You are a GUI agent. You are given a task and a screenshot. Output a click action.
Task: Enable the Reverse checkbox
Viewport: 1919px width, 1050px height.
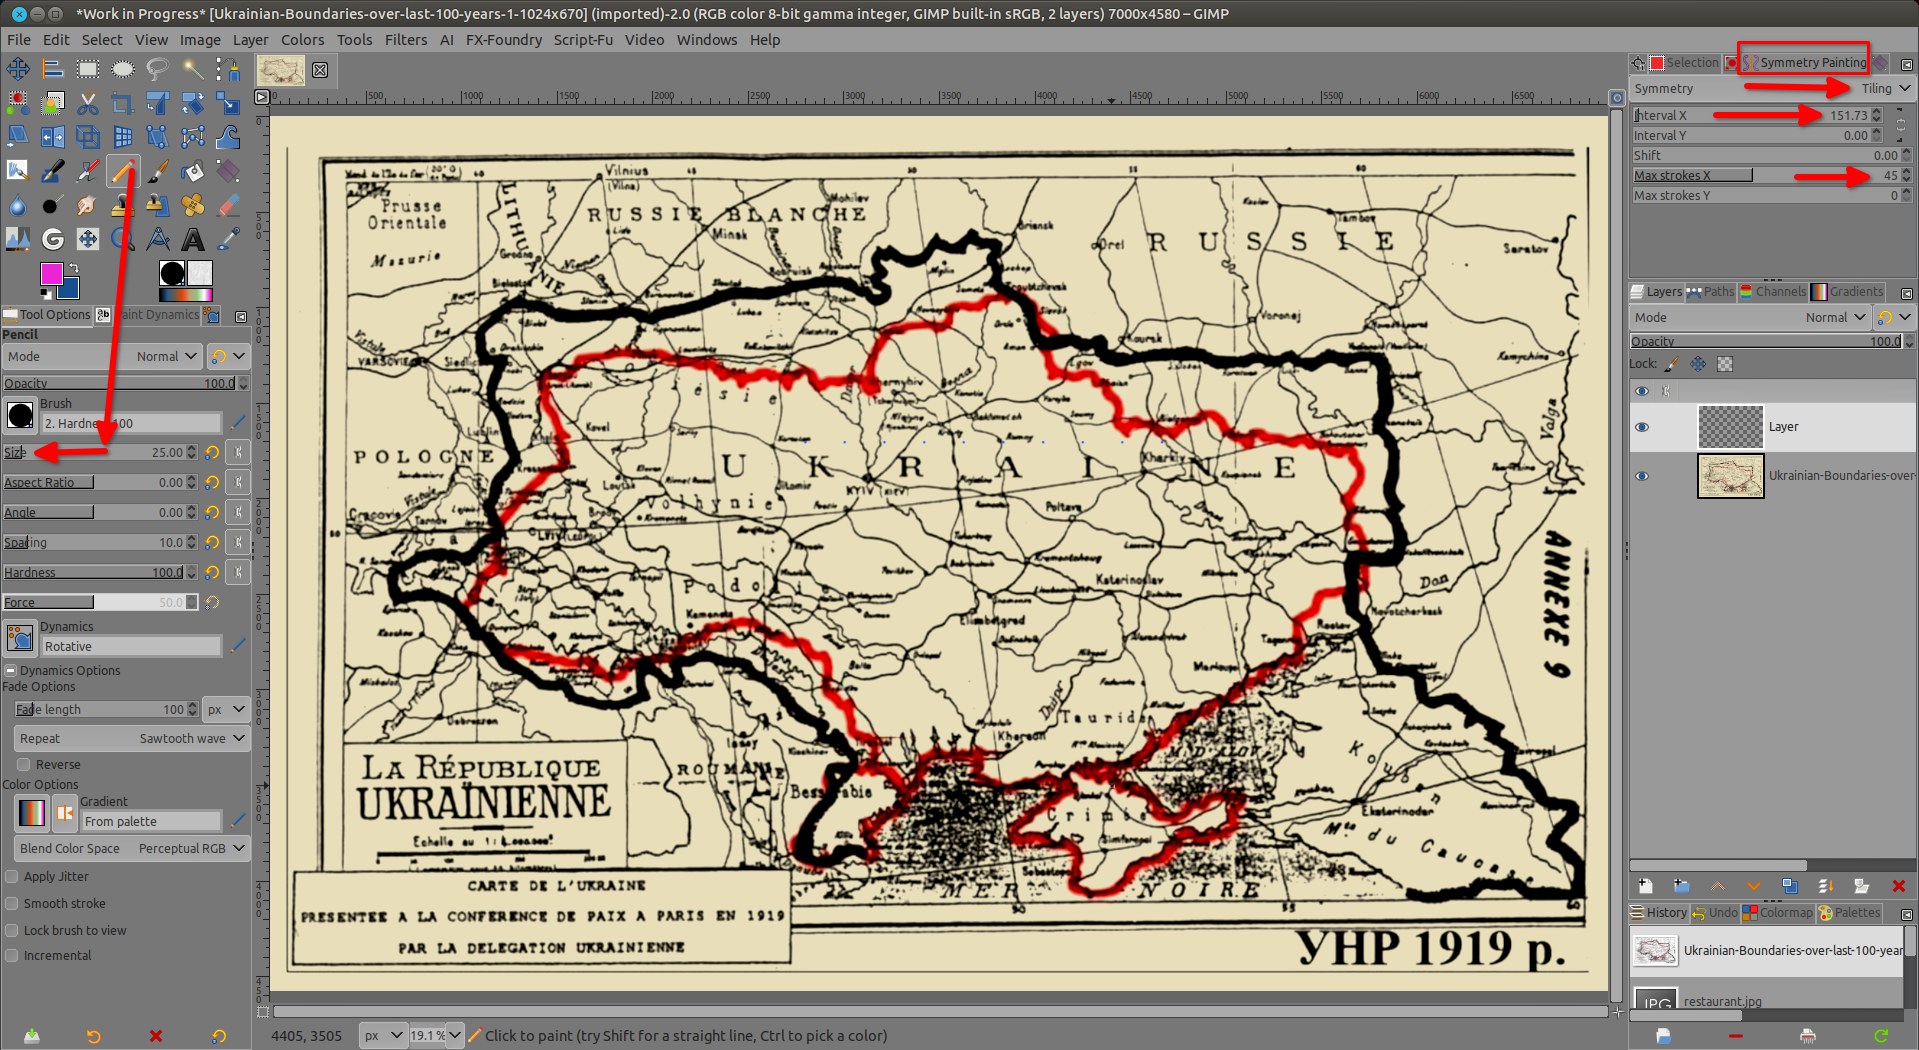pos(23,765)
